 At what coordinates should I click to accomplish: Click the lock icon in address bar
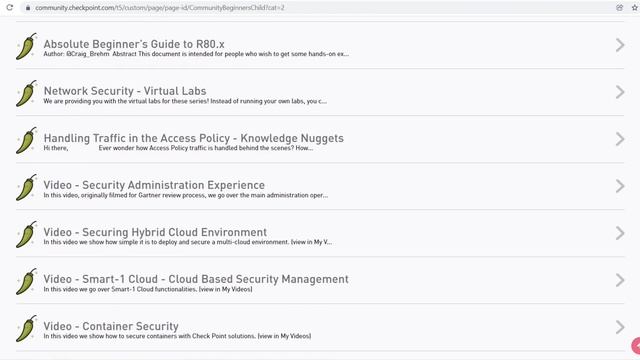28,8
